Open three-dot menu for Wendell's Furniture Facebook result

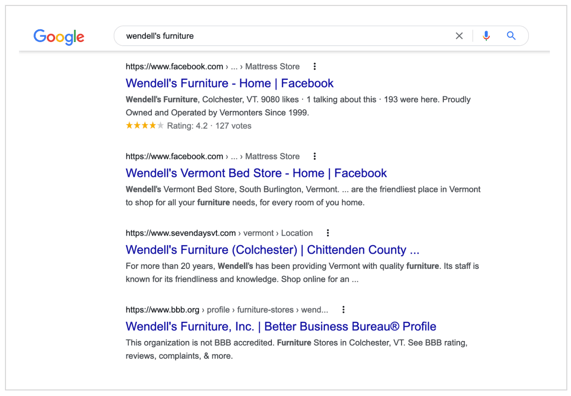(x=315, y=66)
